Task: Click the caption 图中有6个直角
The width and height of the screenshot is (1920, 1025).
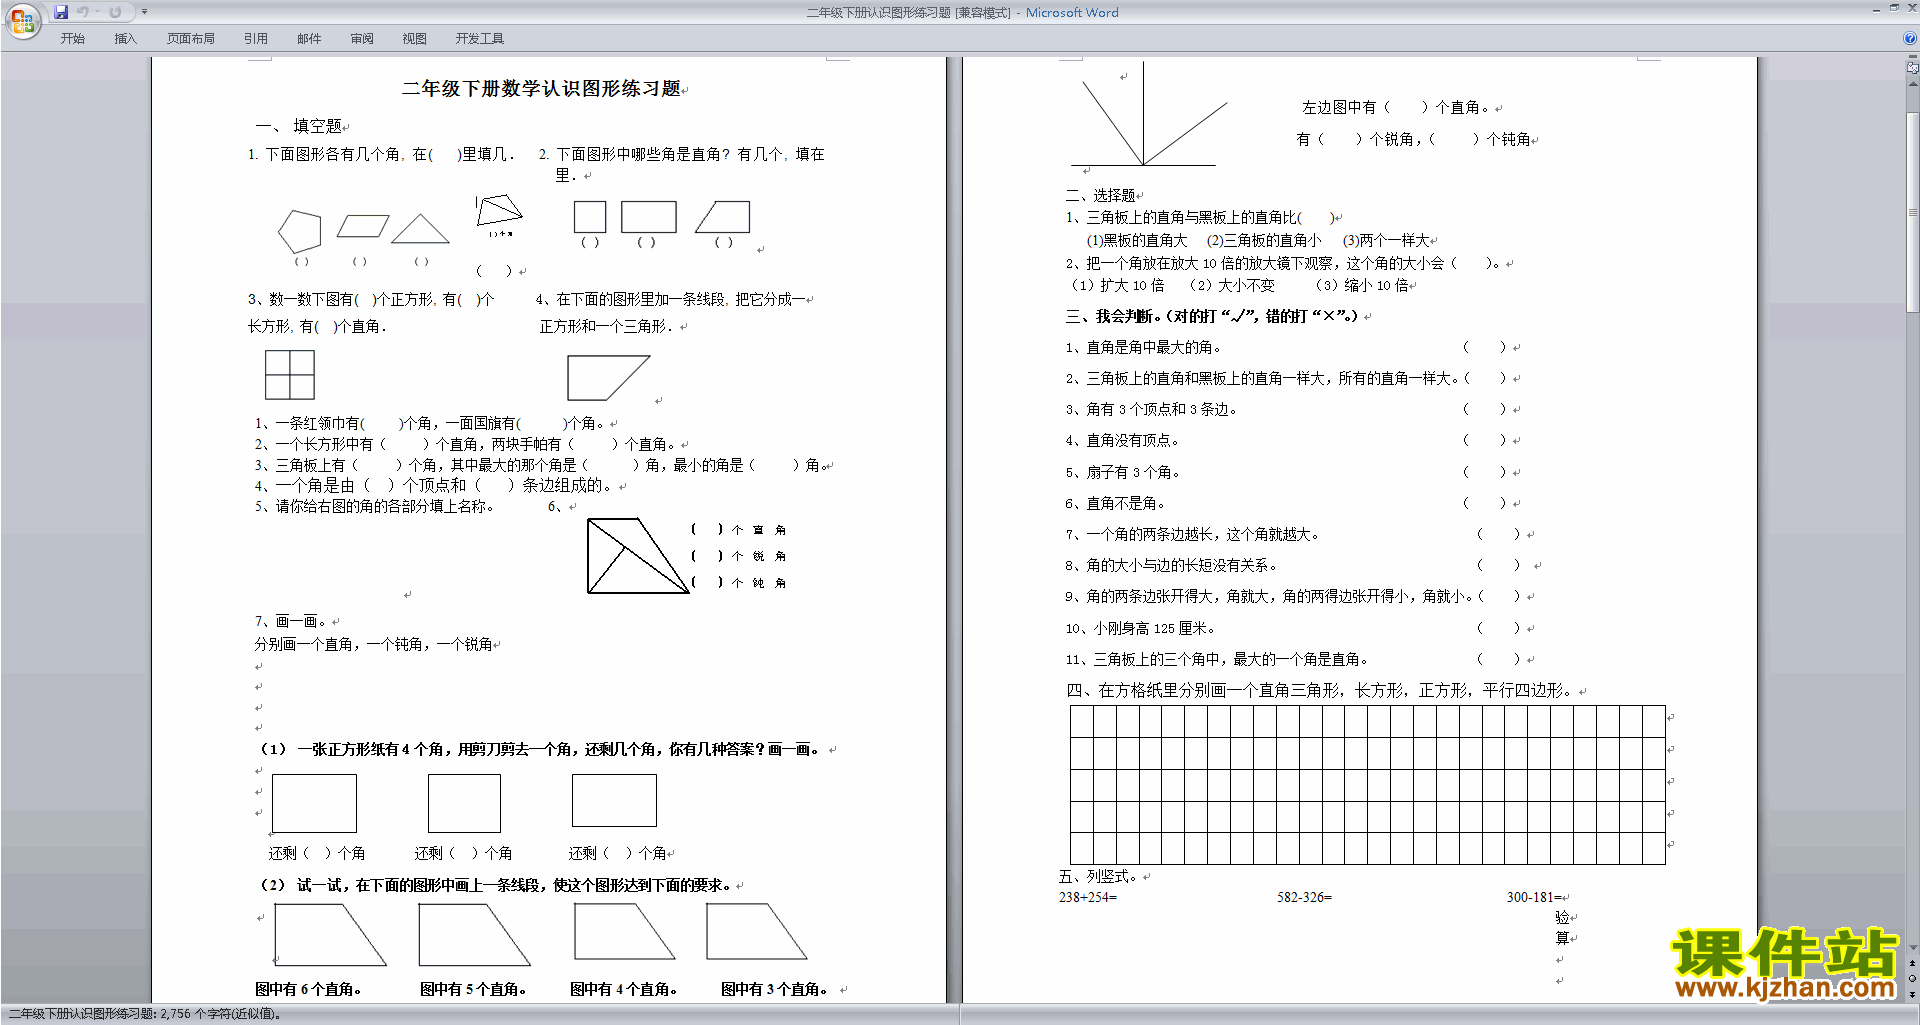Action: click(308, 989)
